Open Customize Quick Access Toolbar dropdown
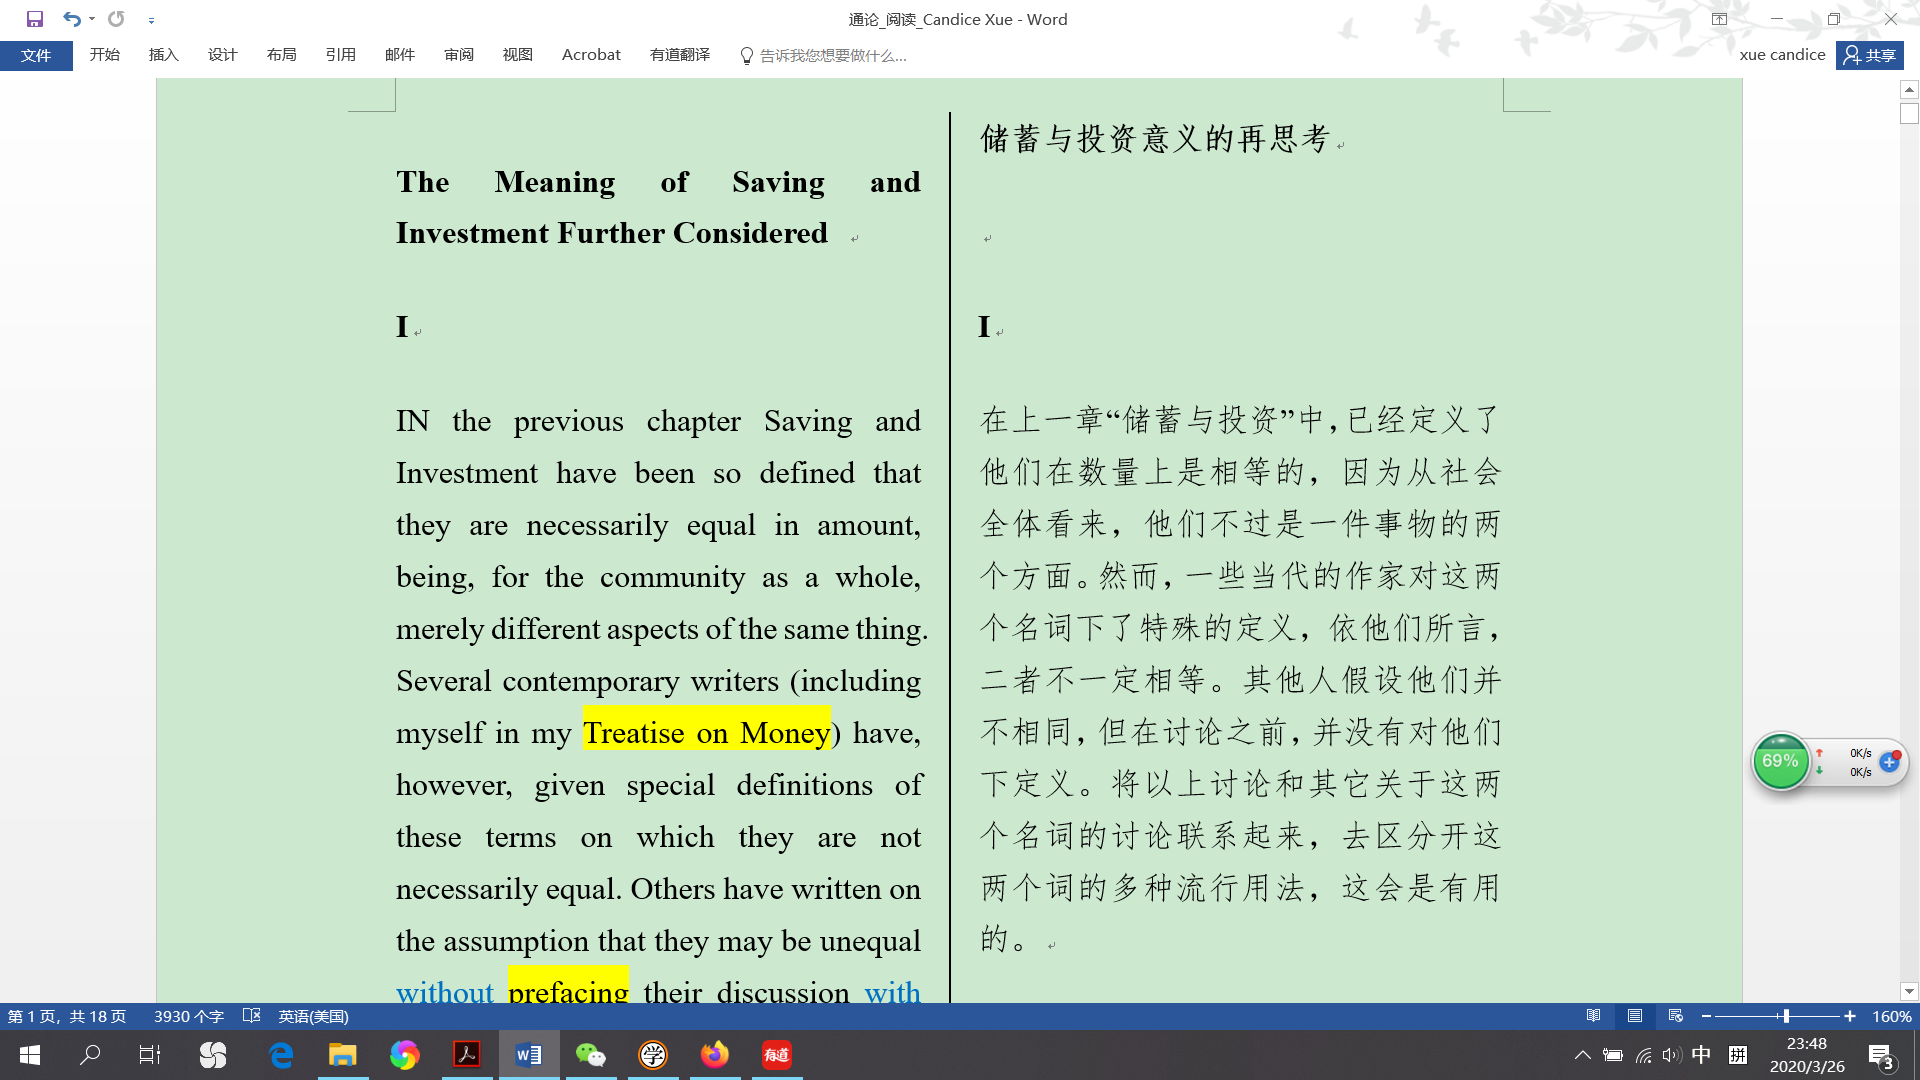Viewport: 1920px width, 1080px height. [x=151, y=20]
